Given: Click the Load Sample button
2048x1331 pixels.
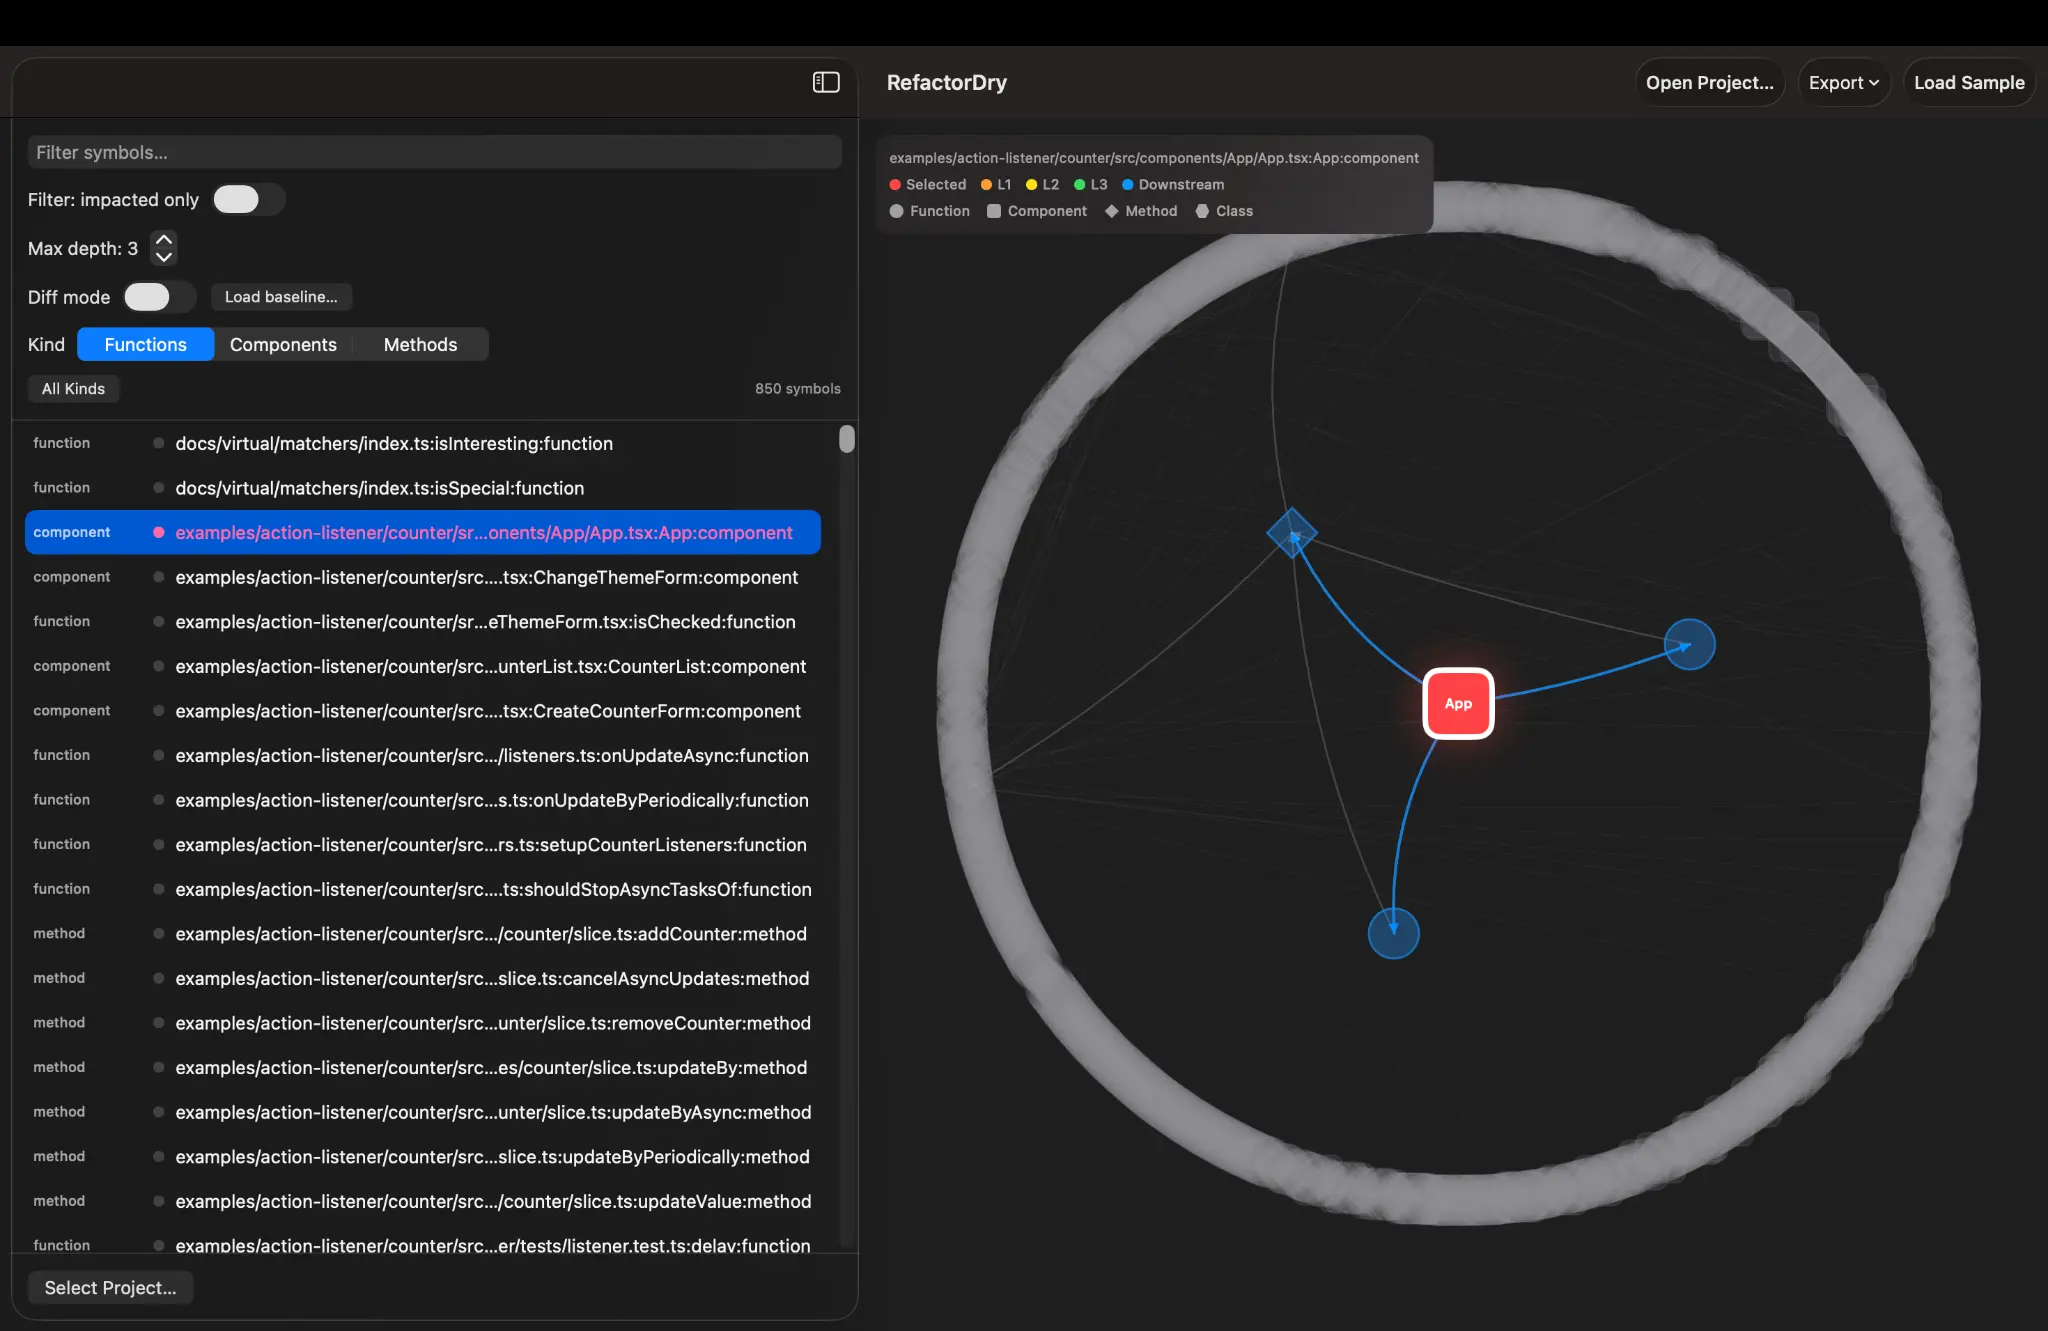Looking at the screenshot, I should click(1967, 82).
